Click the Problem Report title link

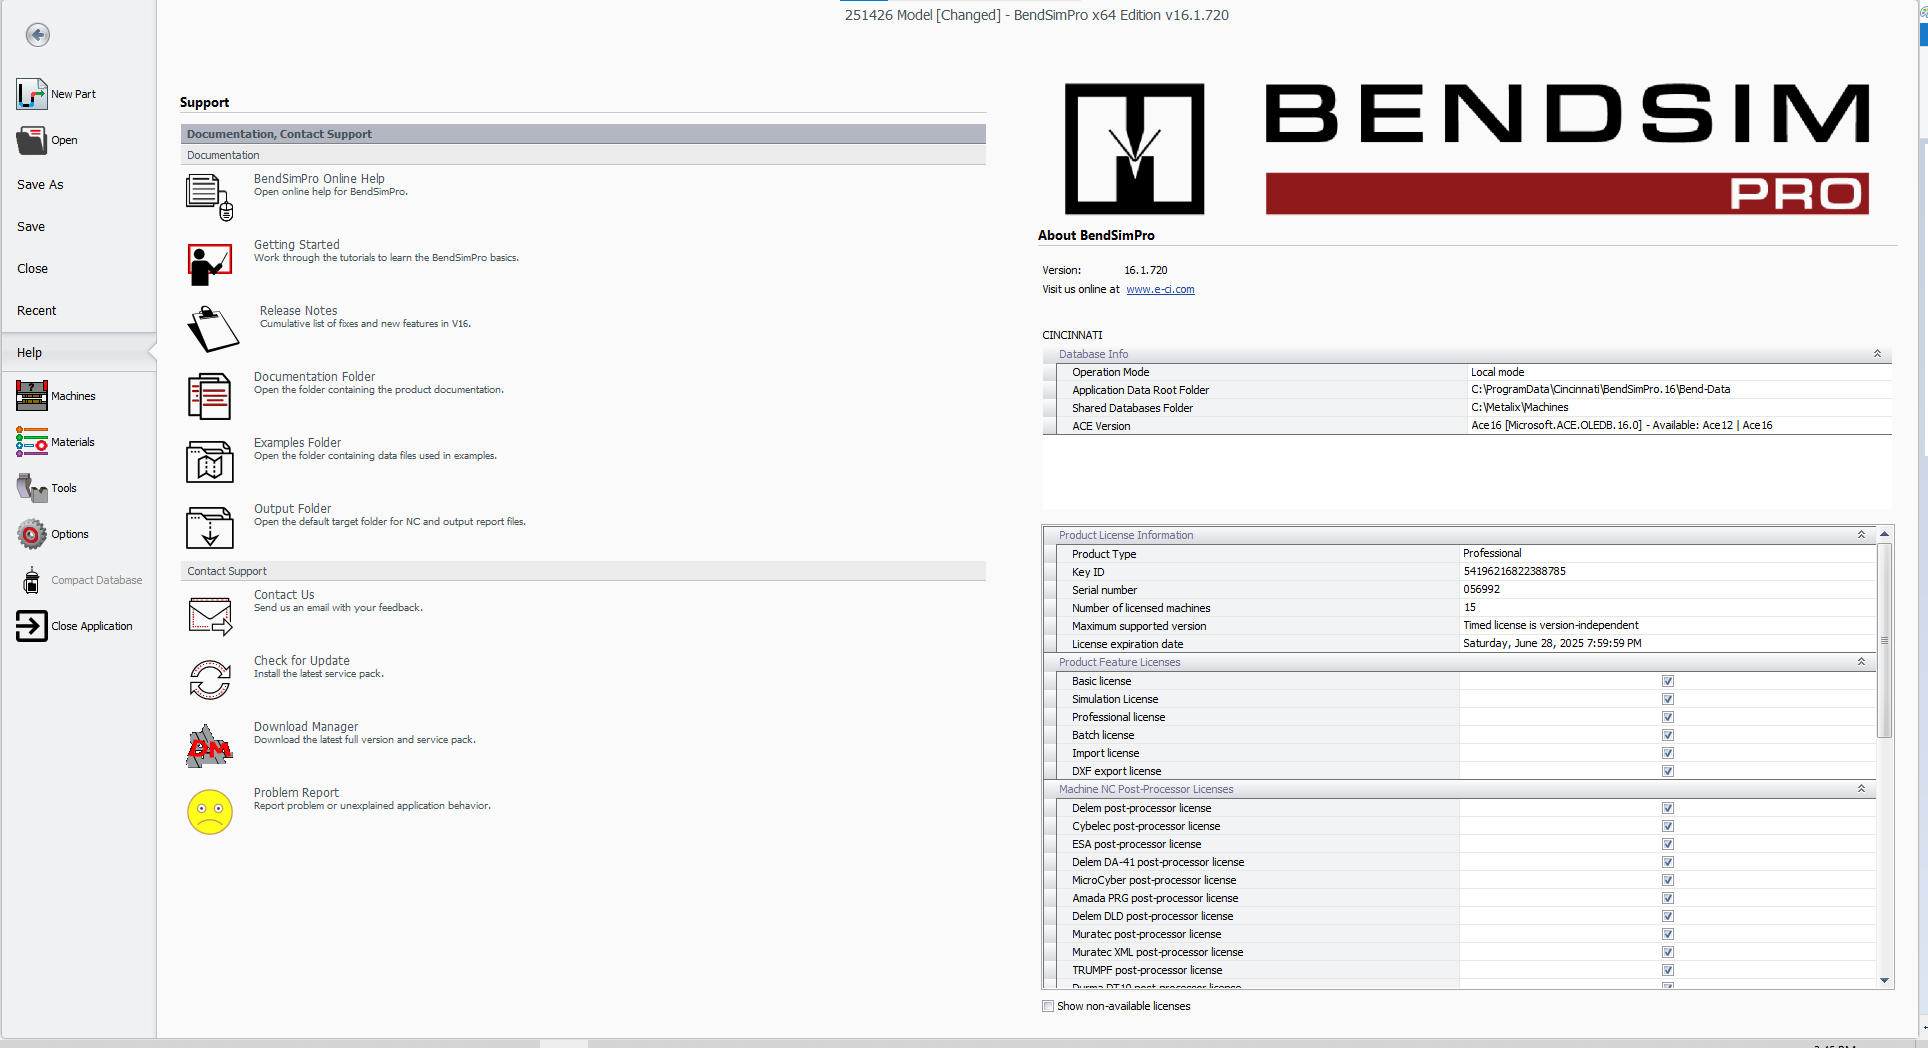pos(296,793)
